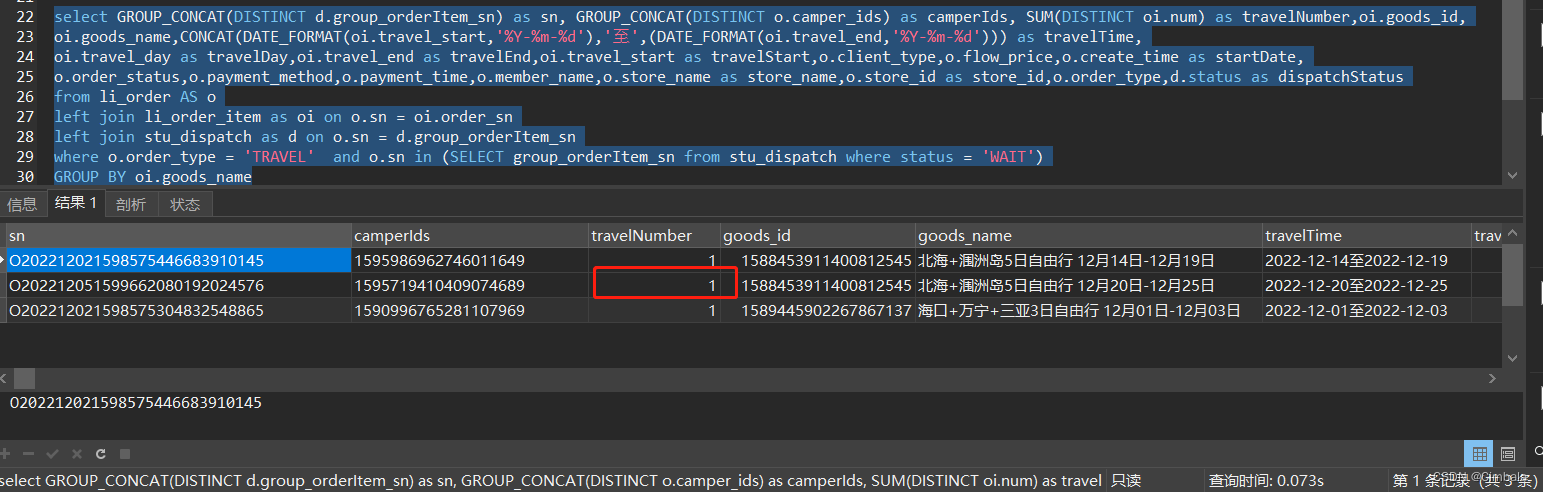Select camperIds cell 1590996765281107969
Image resolution: width=1543 pixels, height=492 pixels.
pyautogui.click(x=470, y=311)
